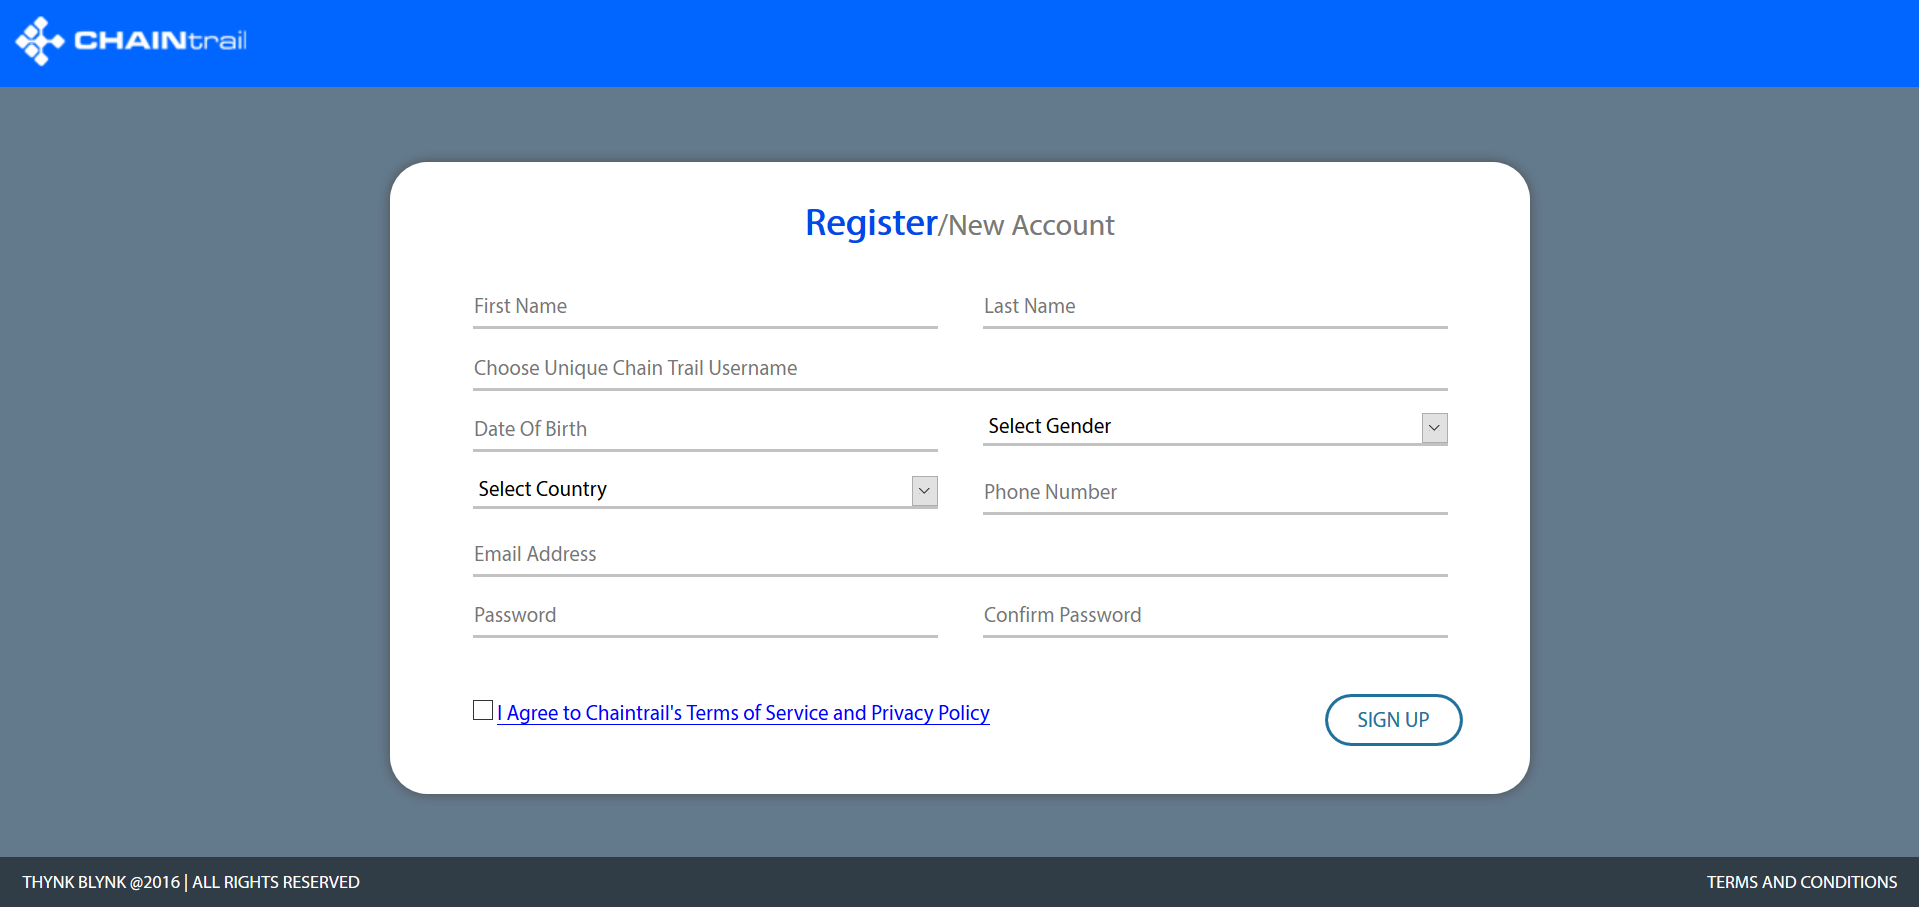This screenshot has height=907, width=1919.
Task: Select the Chain Trail Username field
Action: pyautogui.click(x=959, y=369)
